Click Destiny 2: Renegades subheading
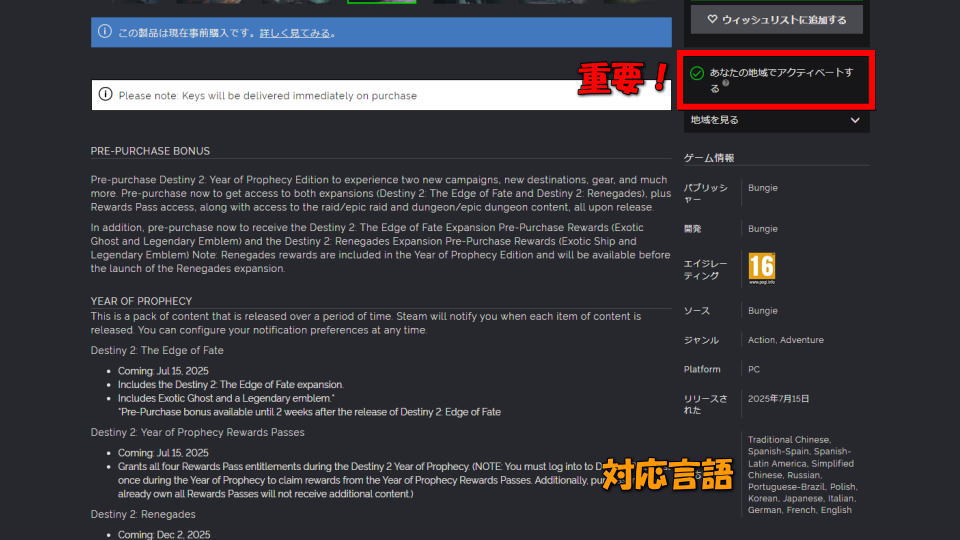This screenshot has height=540, width=960. coord(143,514)
